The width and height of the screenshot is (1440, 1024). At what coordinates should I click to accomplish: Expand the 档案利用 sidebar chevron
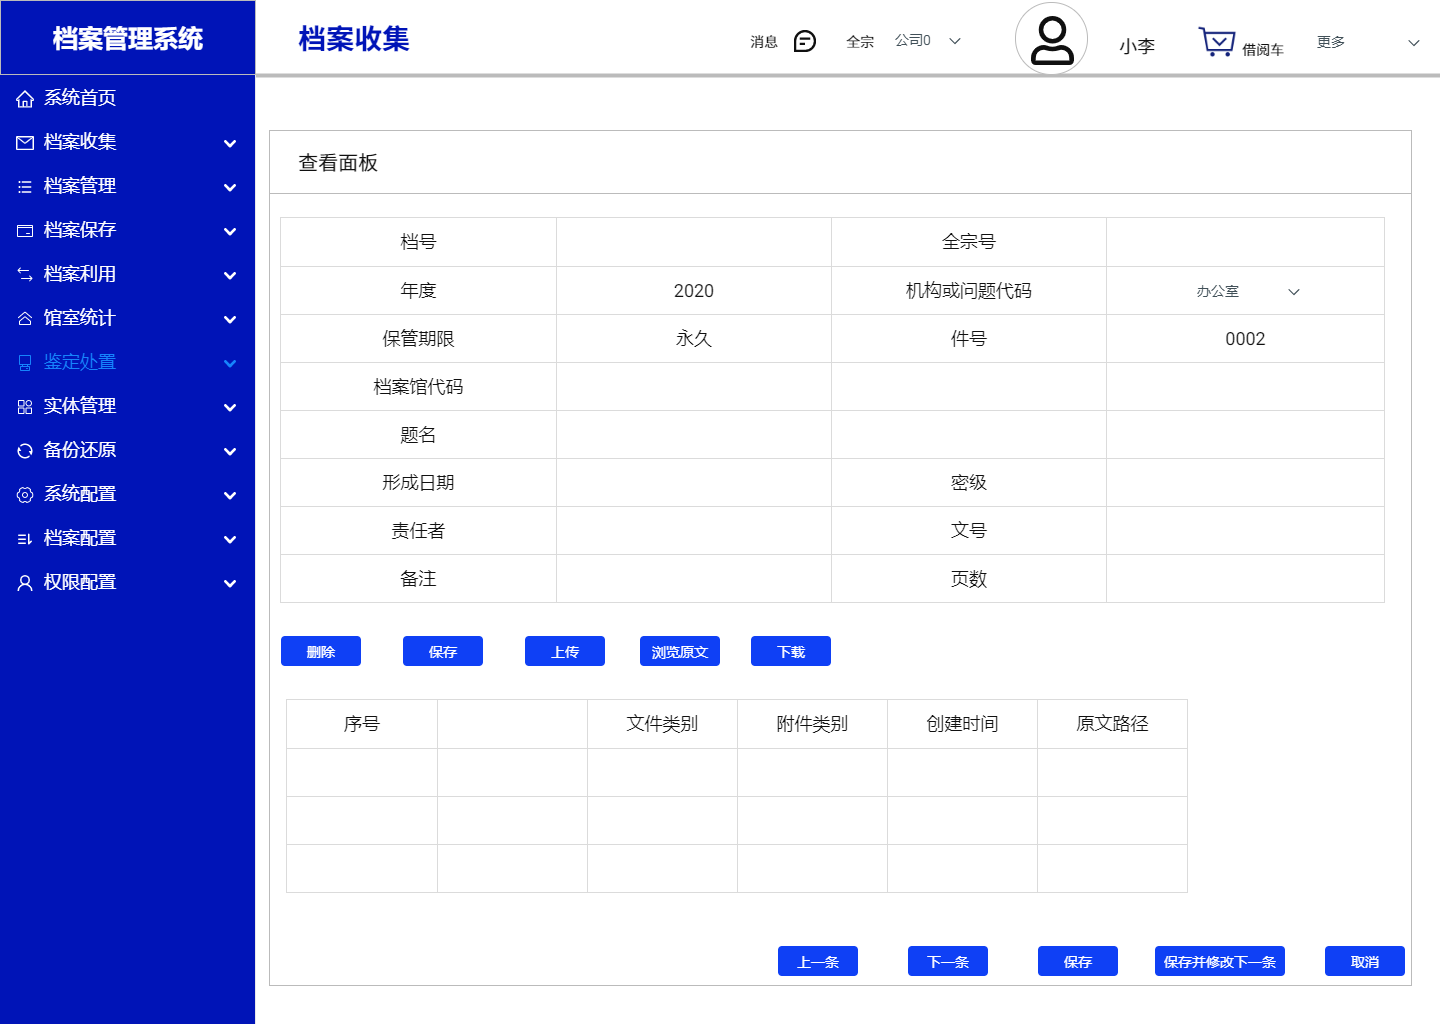(x=229, y=275)
